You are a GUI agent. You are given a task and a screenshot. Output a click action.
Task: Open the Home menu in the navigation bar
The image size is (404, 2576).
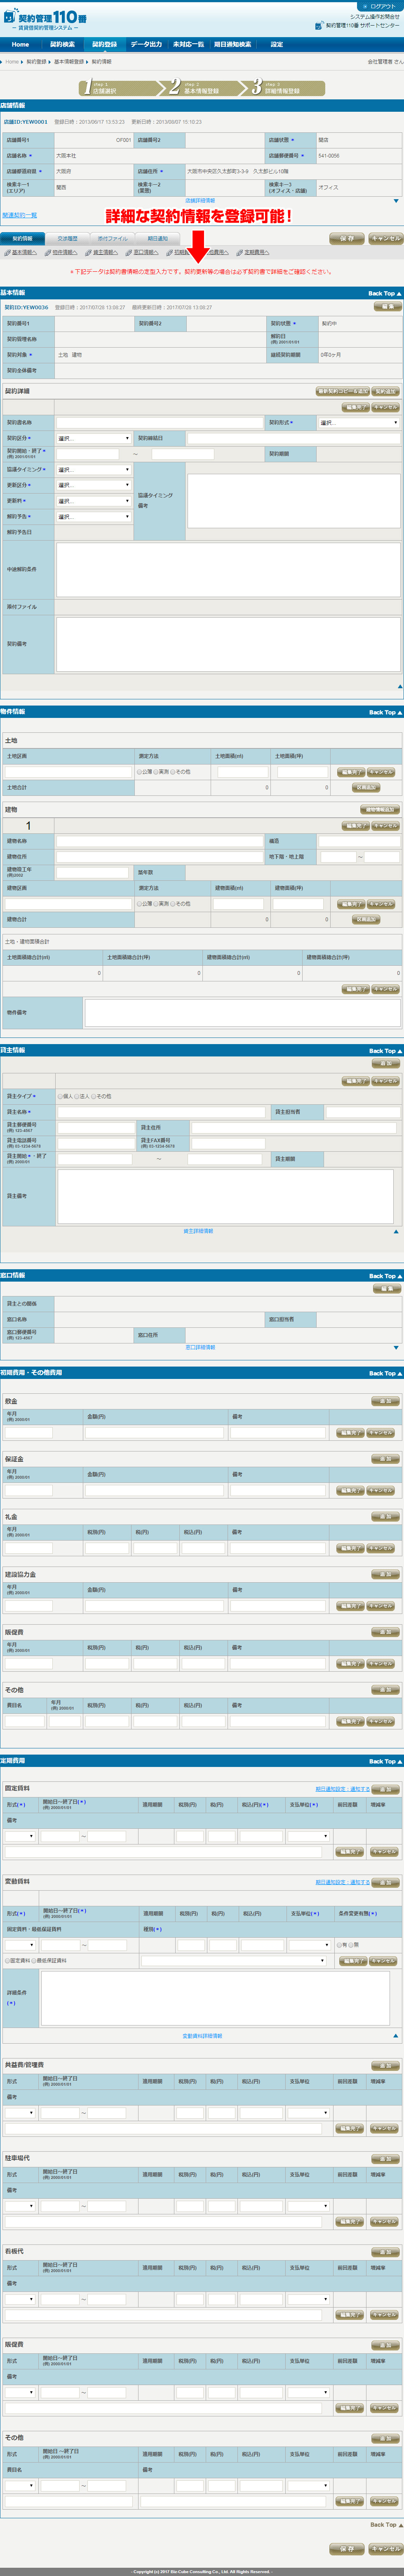point(20,44)
